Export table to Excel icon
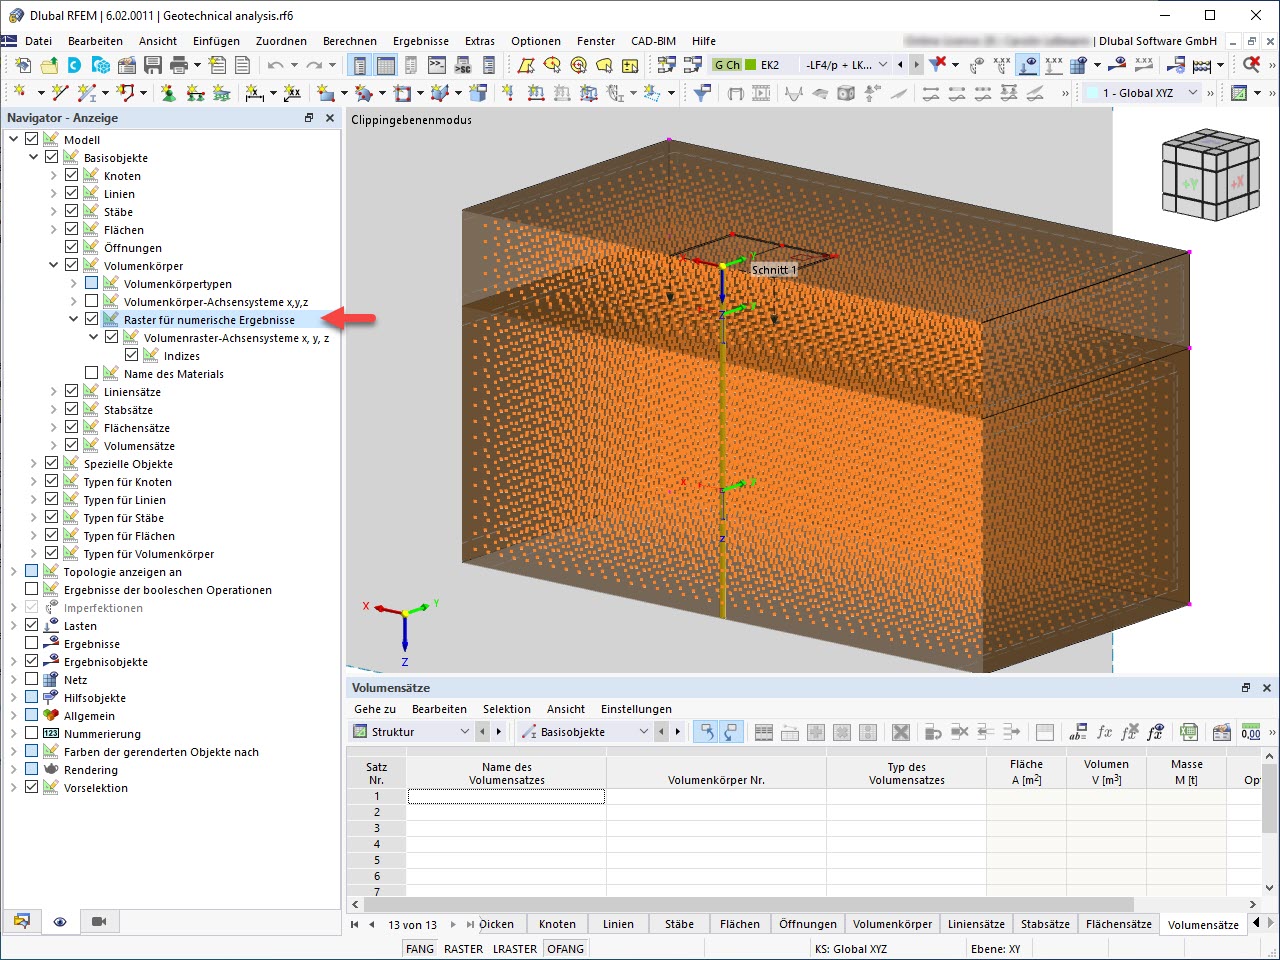 pos(1189,732)
